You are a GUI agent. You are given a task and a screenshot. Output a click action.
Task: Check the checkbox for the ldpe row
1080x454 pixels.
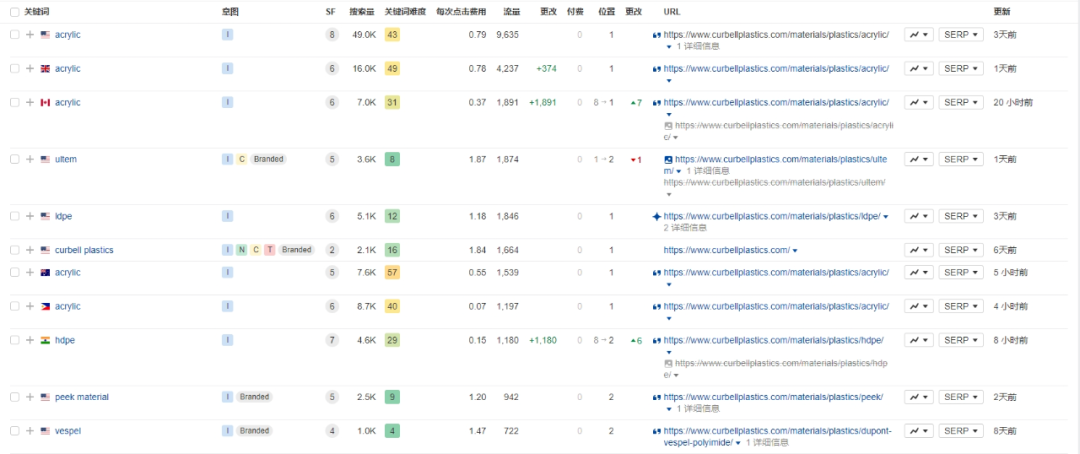pos(14,216)
